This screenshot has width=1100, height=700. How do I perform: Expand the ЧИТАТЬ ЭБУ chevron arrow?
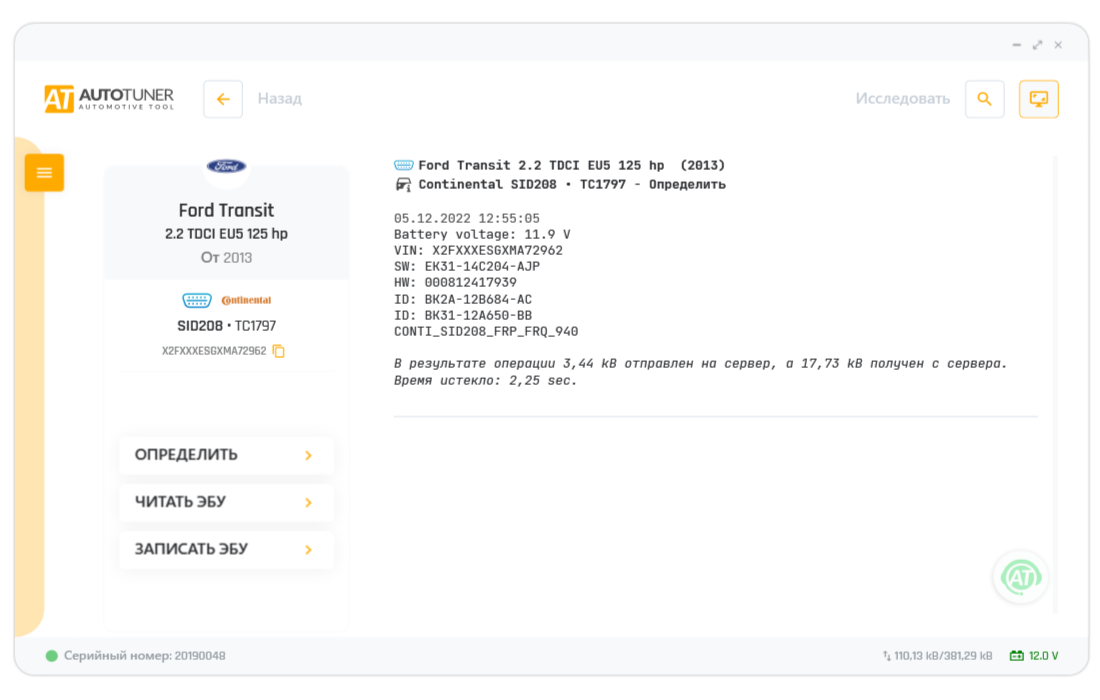pyautogui.click(x=308, y=502)
